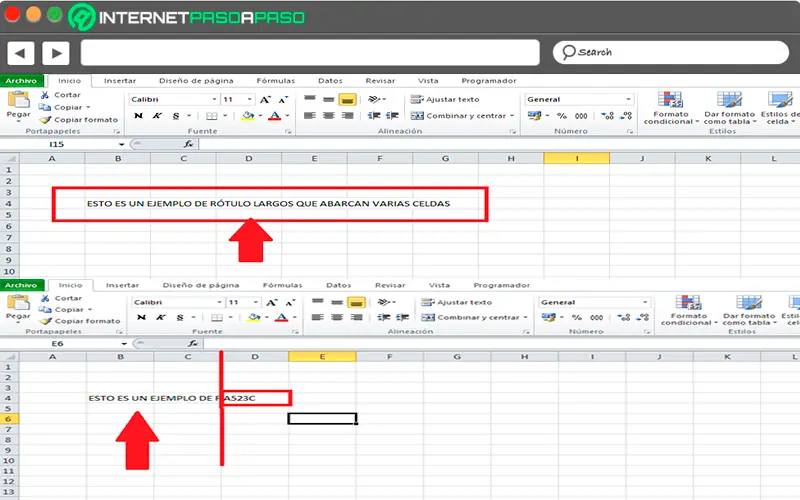Open Dar formato como tabla in the upper ribbon
This screenshot has height=500, width=800.
pyautogui.click(x=729, y=108)
